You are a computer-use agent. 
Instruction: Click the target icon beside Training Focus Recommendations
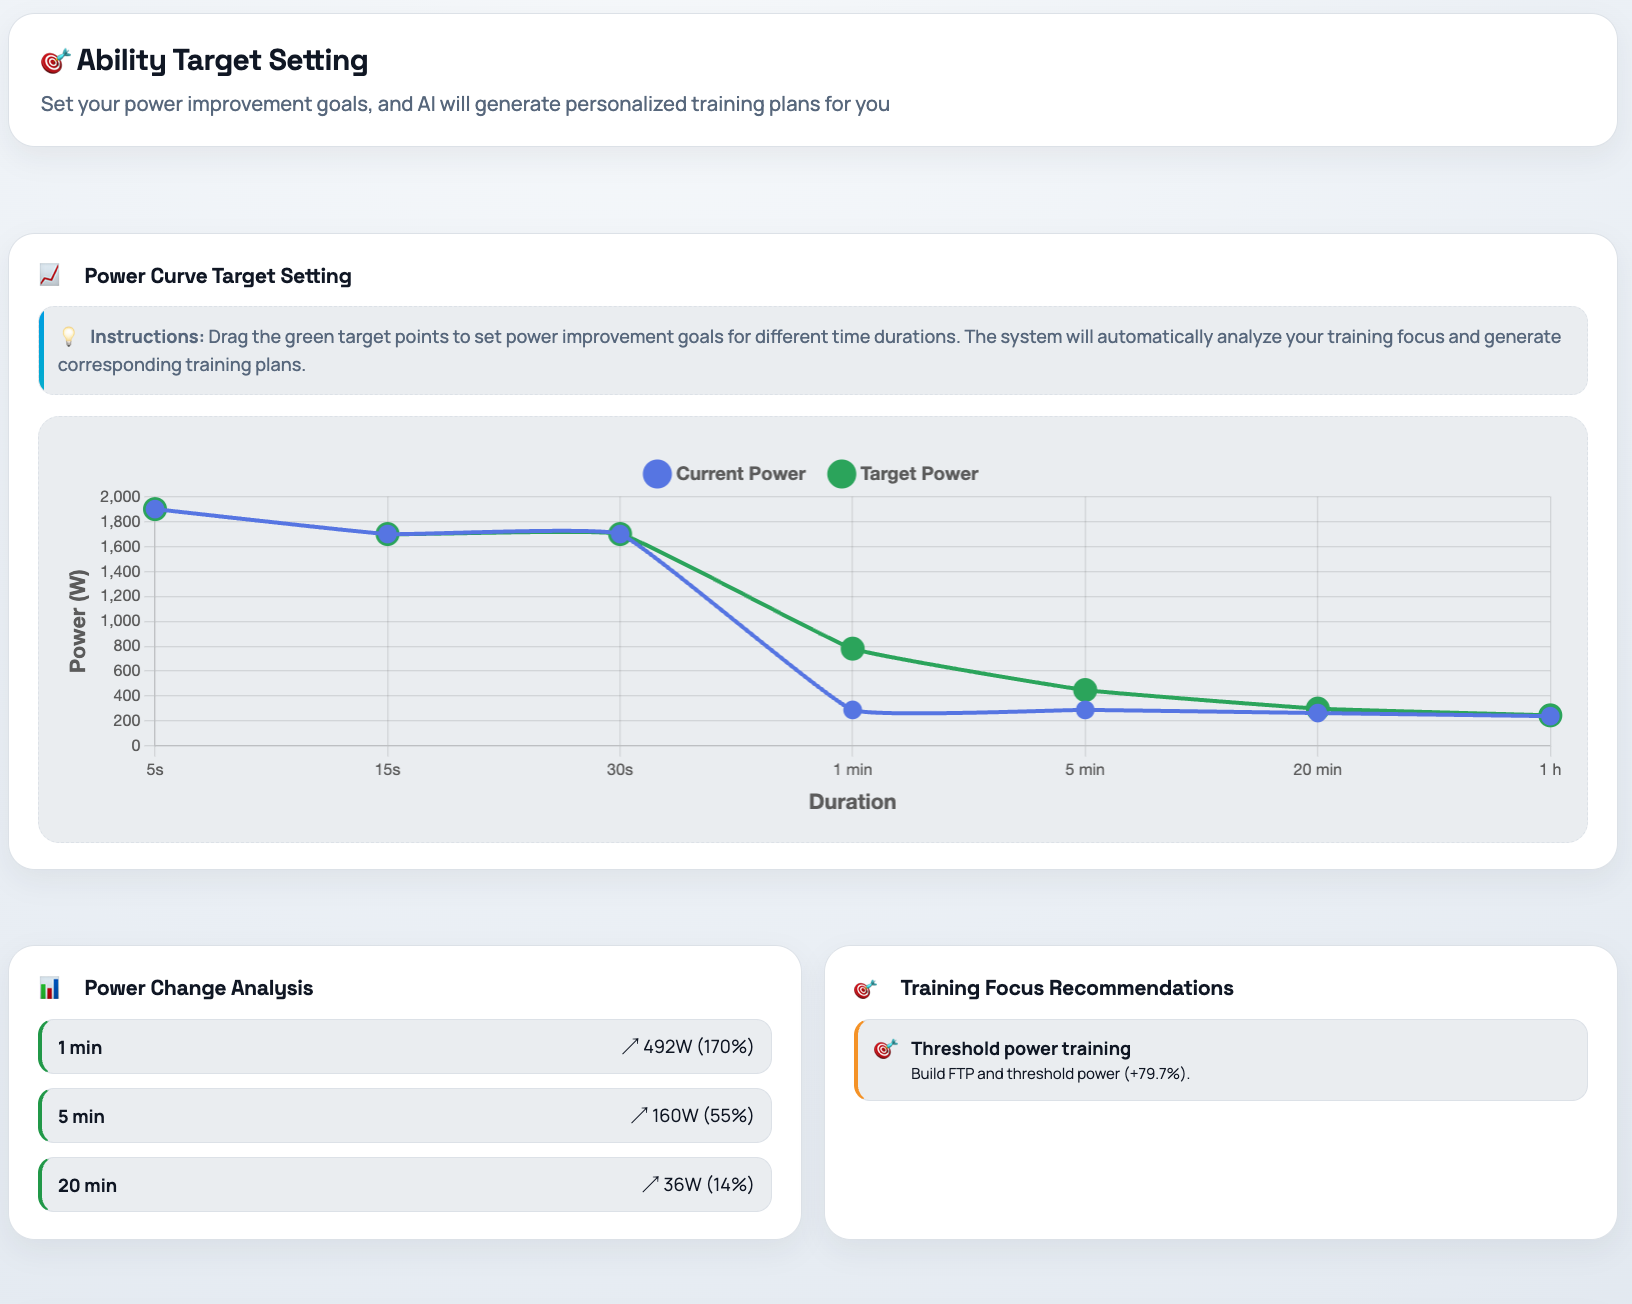point(865,989)
